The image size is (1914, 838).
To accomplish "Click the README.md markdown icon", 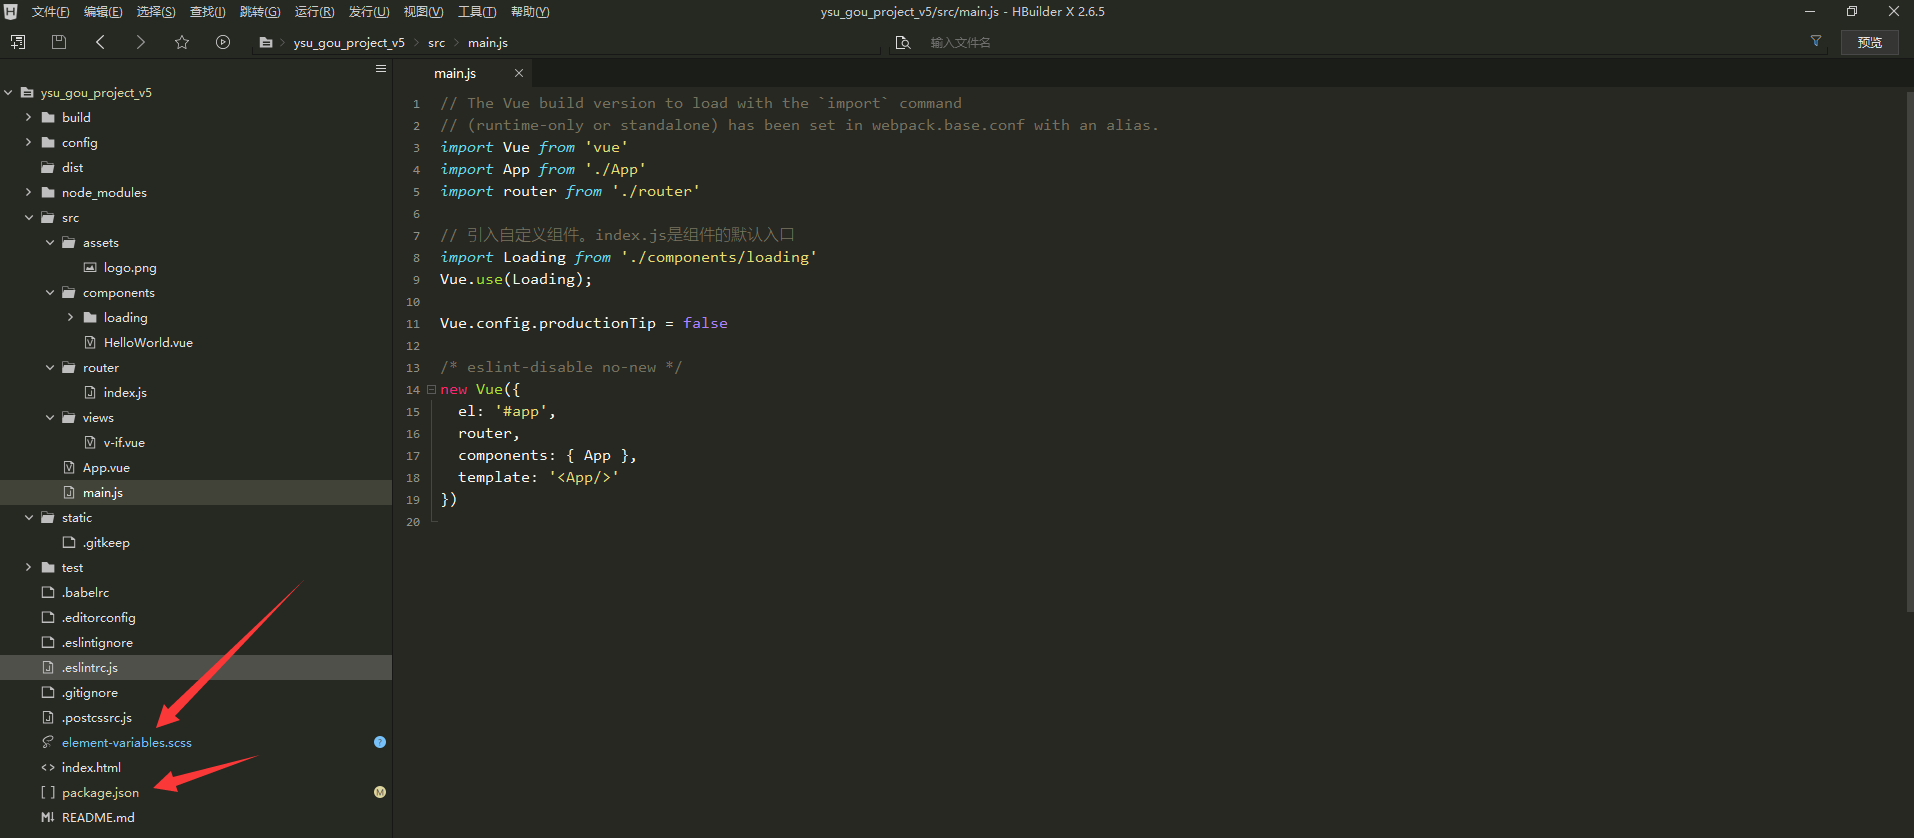I will coord(48,817).
